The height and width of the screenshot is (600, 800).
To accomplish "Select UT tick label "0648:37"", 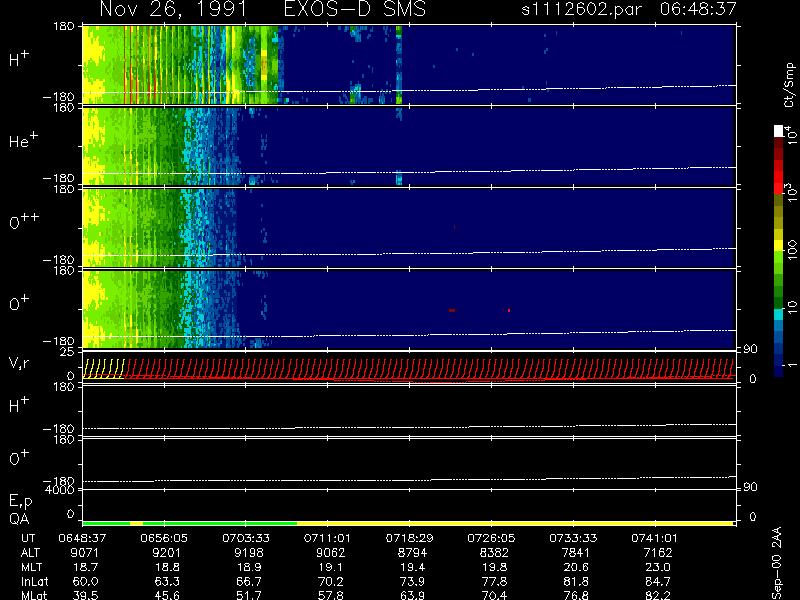I will pyautogui.click(x=82, y=538).
